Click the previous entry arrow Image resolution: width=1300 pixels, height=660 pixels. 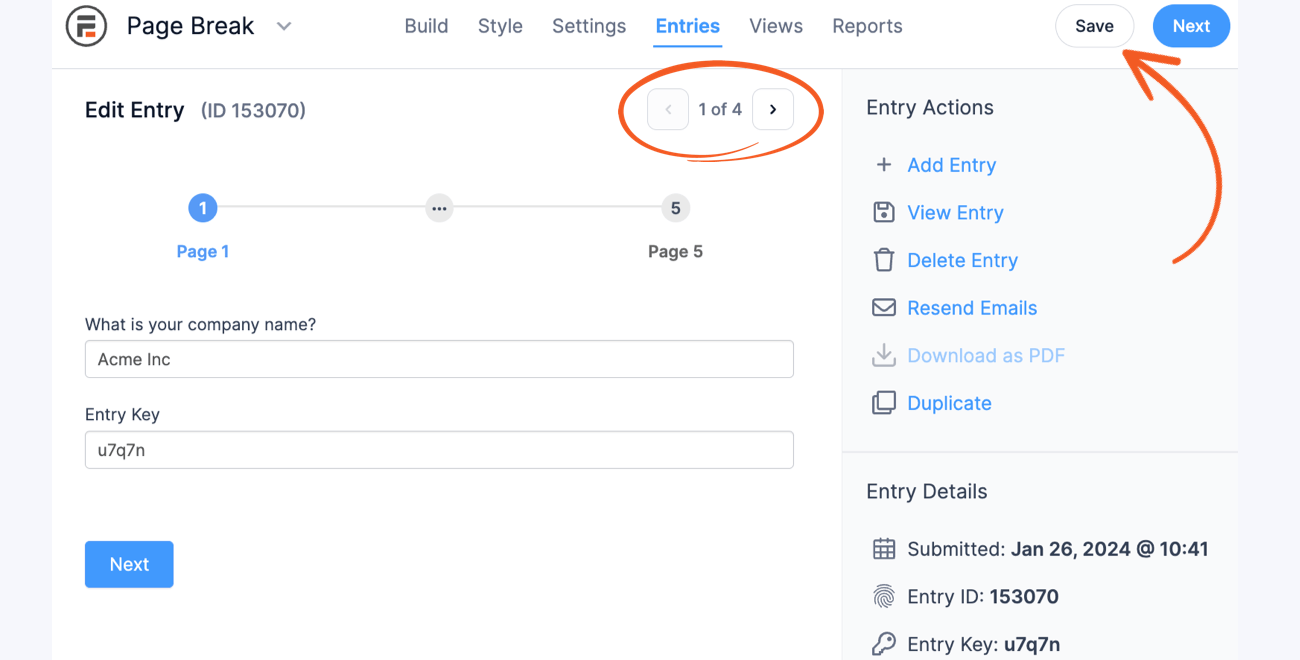(x=667, y=109)
